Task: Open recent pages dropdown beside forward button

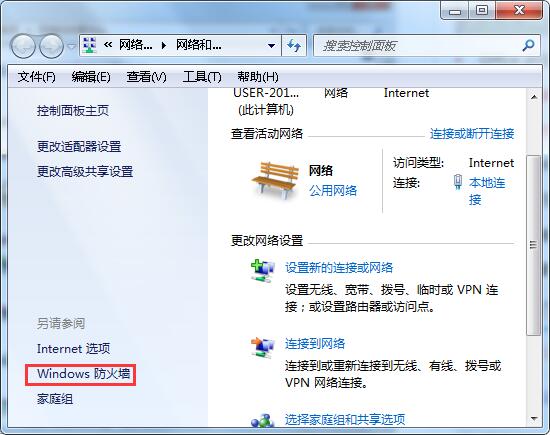Action: coord(72,46)
